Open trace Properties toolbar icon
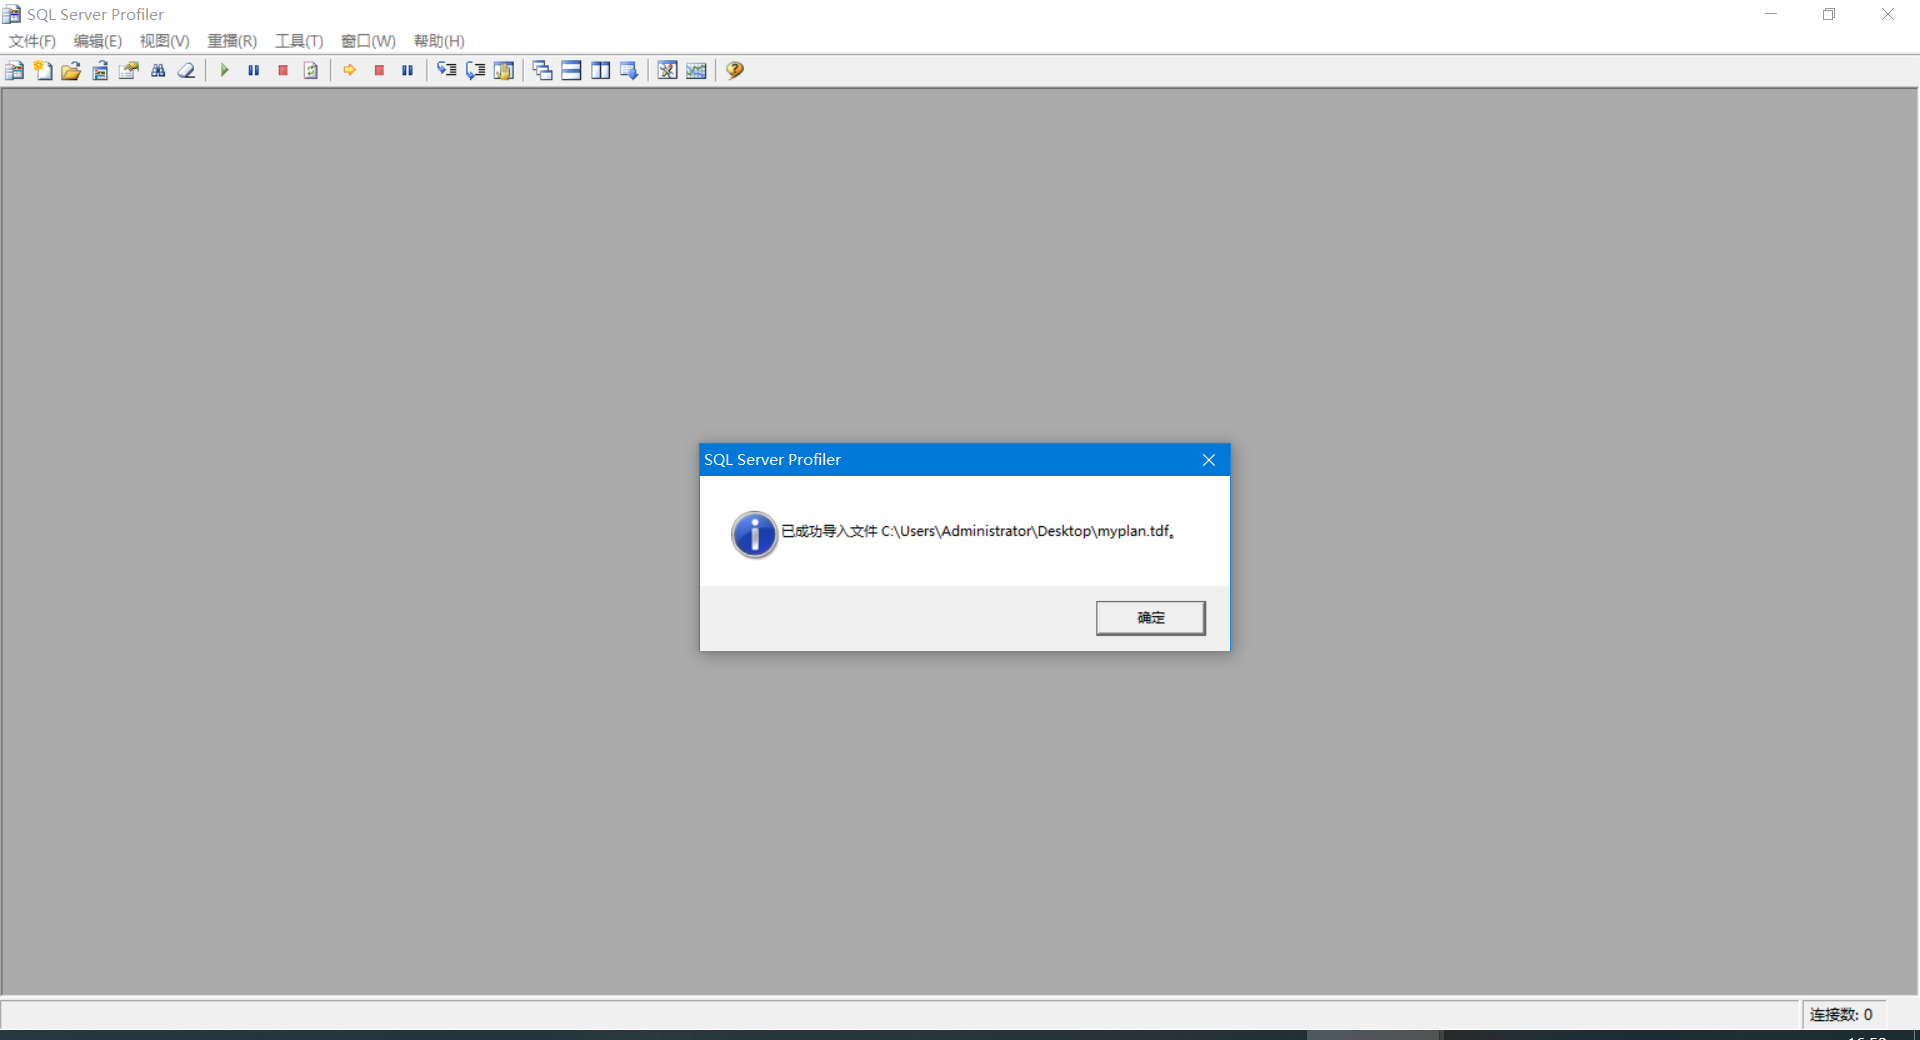The image size is (1920, 1040). point(129,70)
